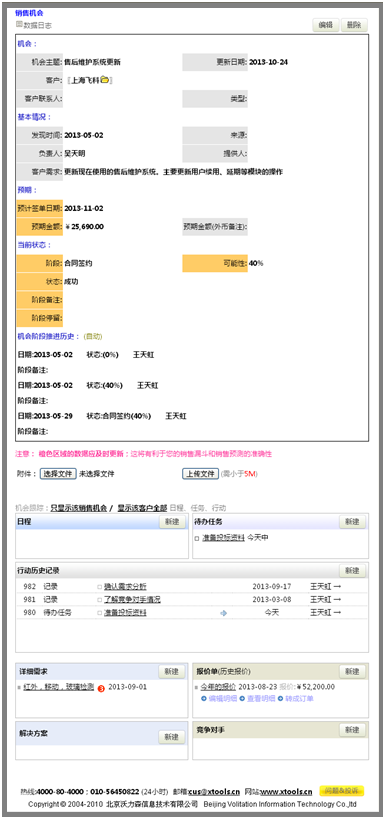Click the 可能性 value 40%
This screenshot has height=819, width=385.
point(256,263)
